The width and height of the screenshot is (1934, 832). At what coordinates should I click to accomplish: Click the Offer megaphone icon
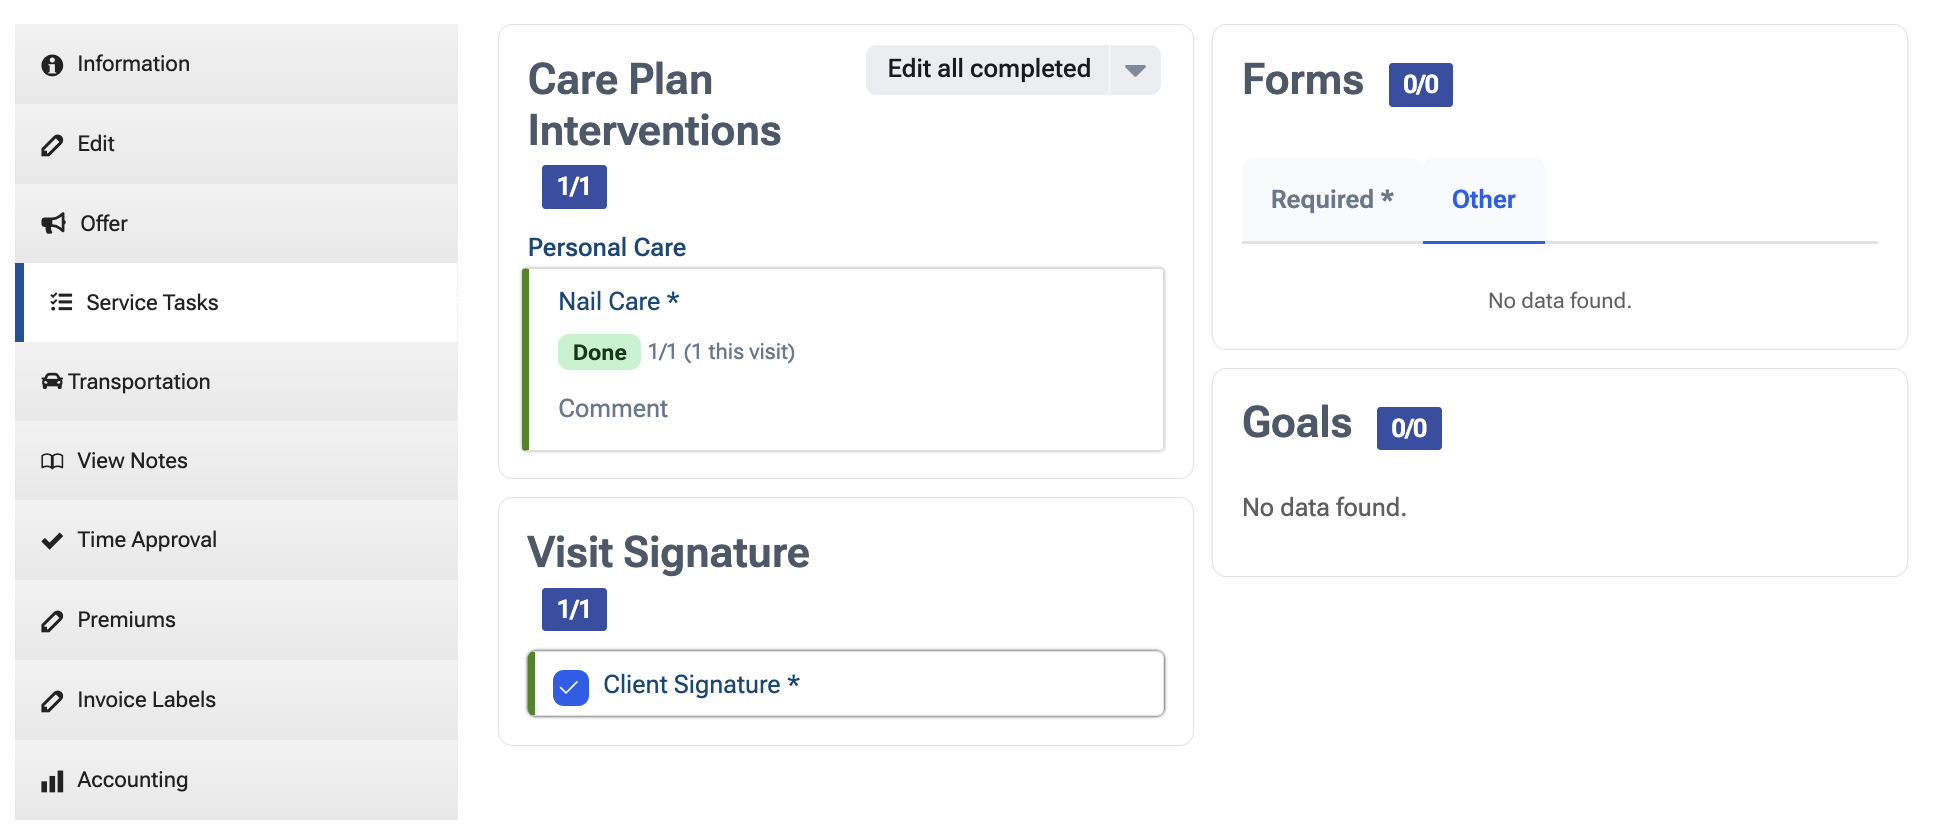53,223
